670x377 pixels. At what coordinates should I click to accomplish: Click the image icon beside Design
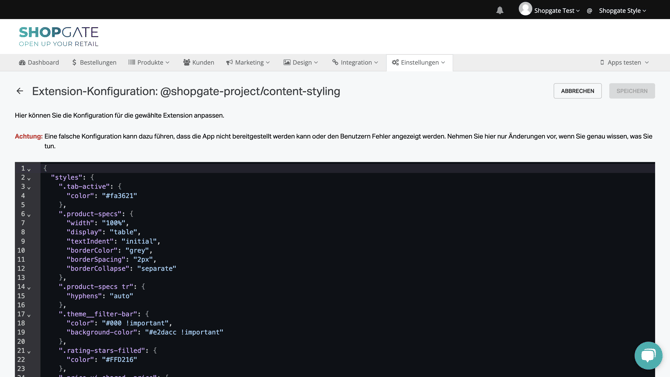pos(287,62)
